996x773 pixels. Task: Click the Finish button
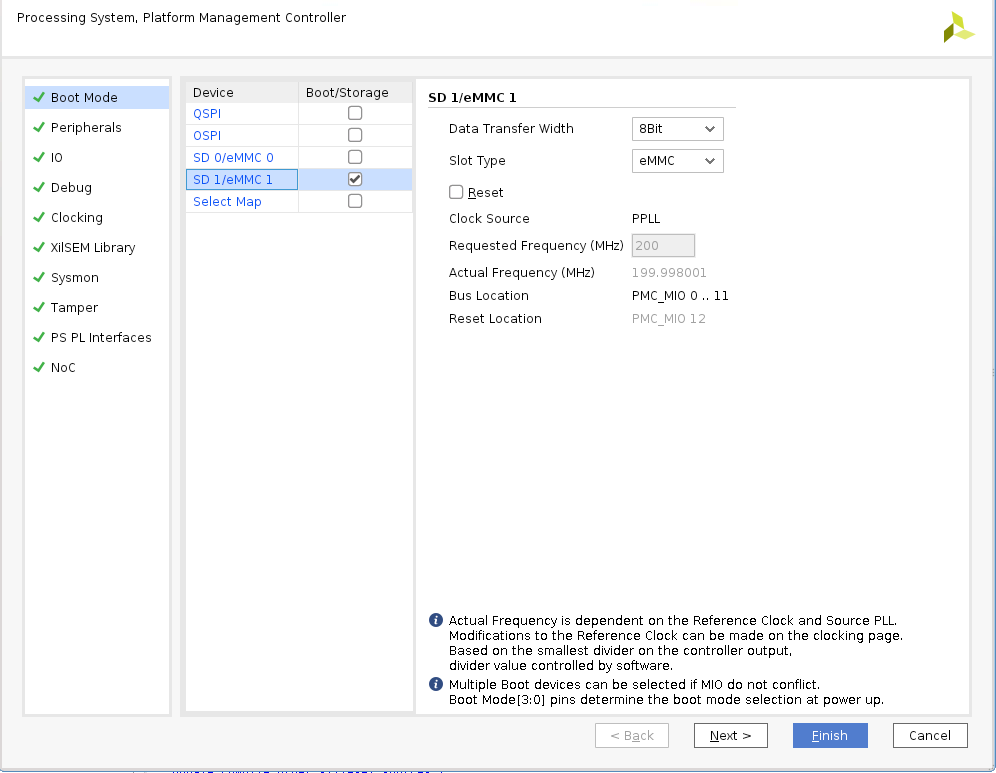point(830,736)
